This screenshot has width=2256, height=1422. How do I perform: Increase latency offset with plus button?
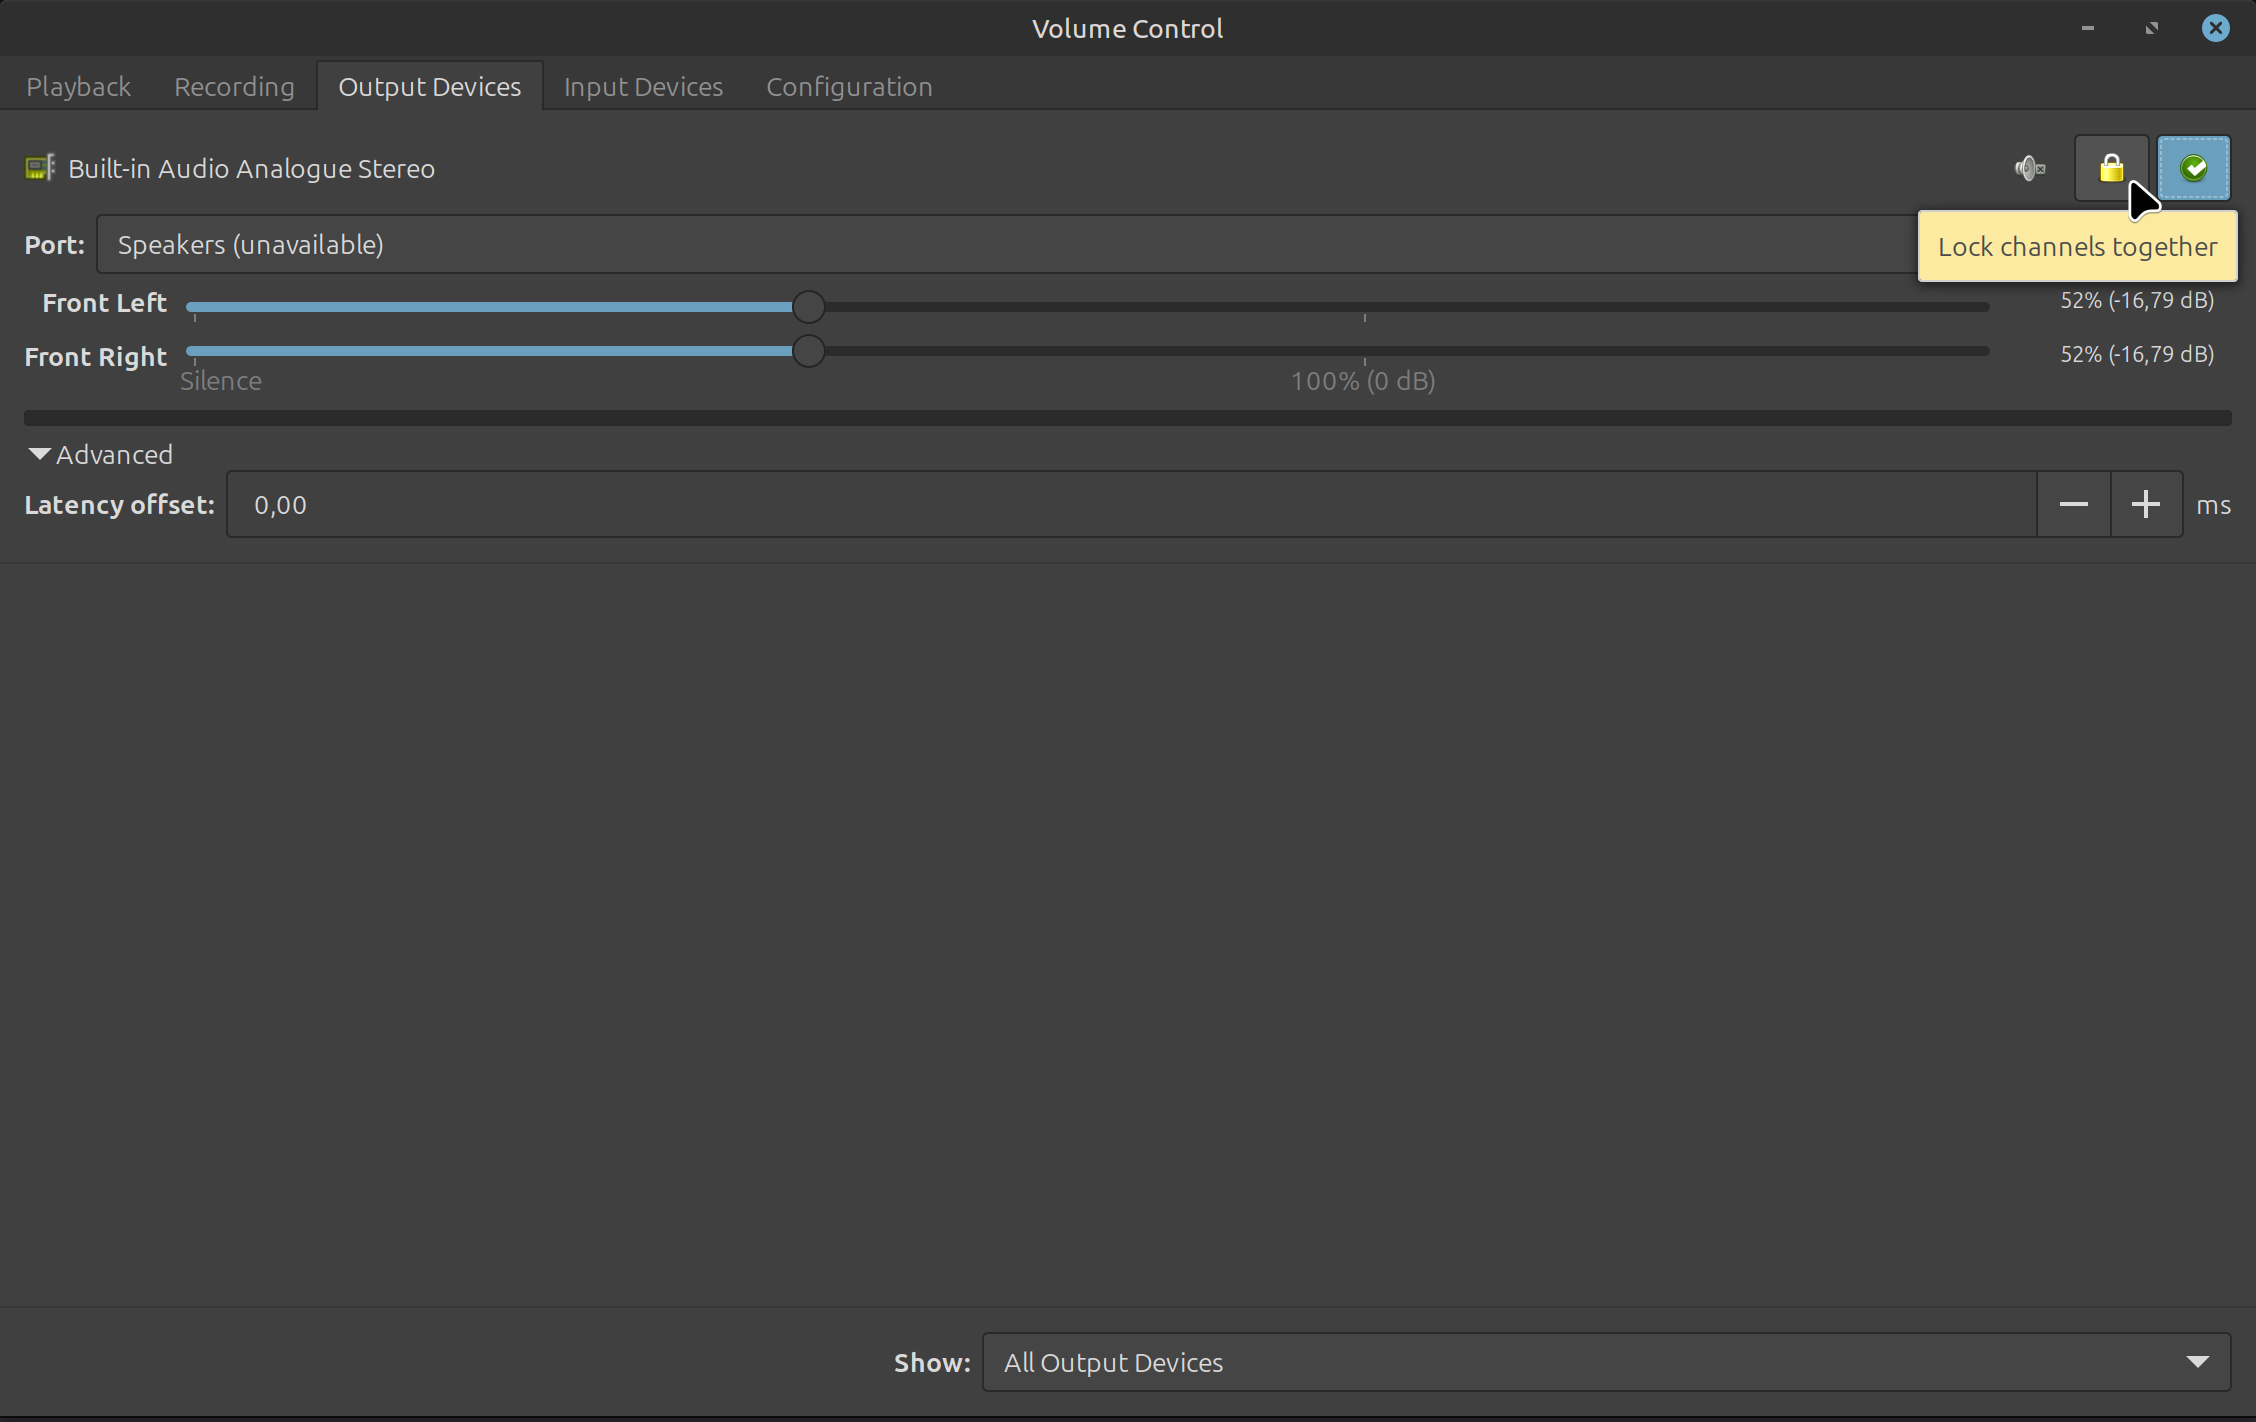pyautogui.click(x=2145, y=504)
